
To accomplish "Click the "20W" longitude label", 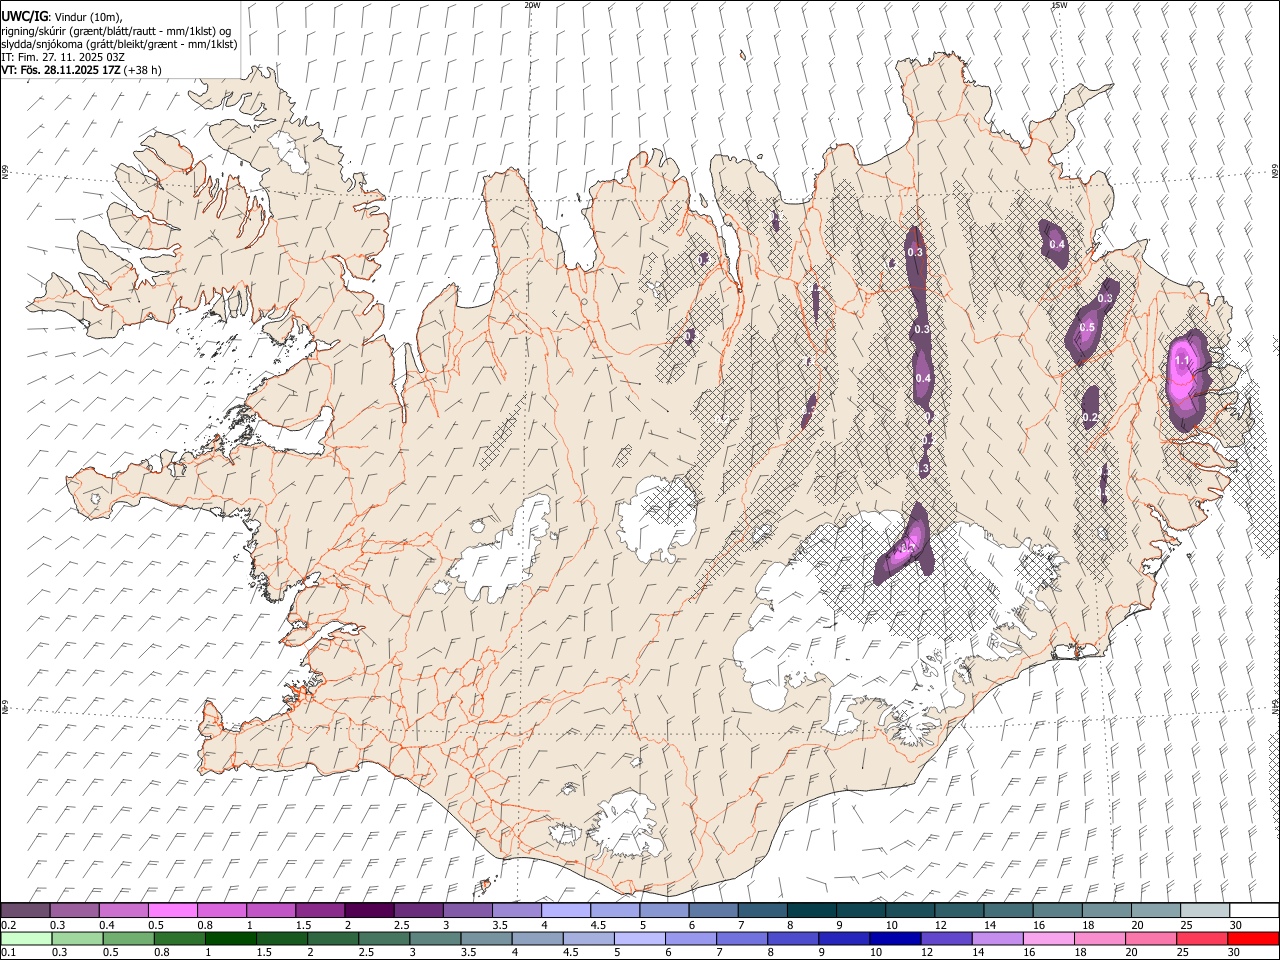I will click(x=532, y=5).
